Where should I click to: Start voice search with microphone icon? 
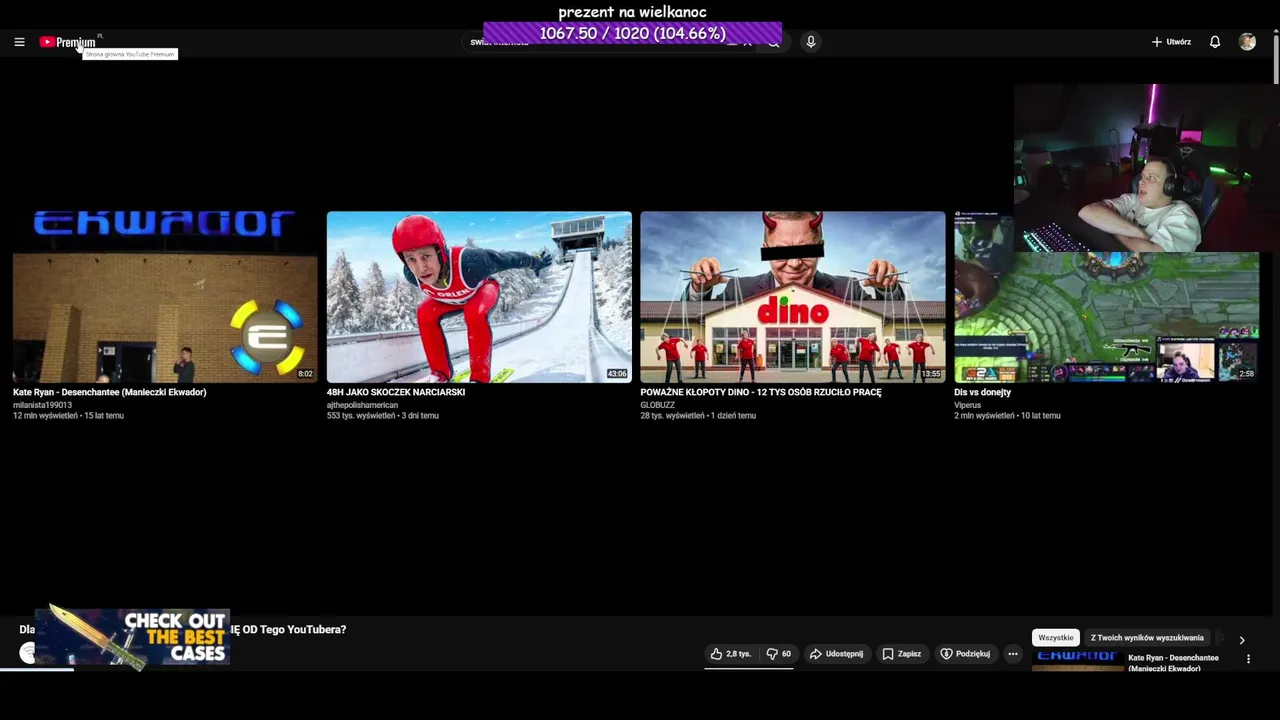[811, 42]
